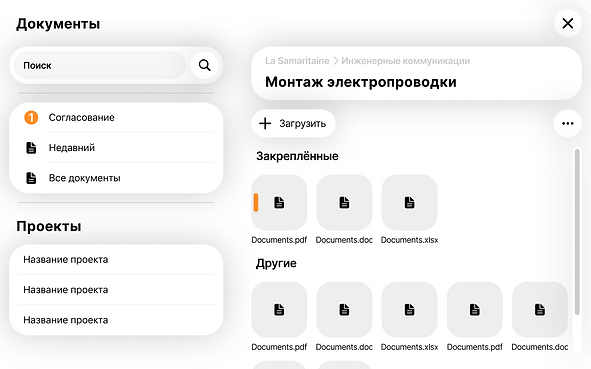Screen dimensions: 591x369
Task: Click pinned Documents.doc file name label
Action: coord(344,240)
